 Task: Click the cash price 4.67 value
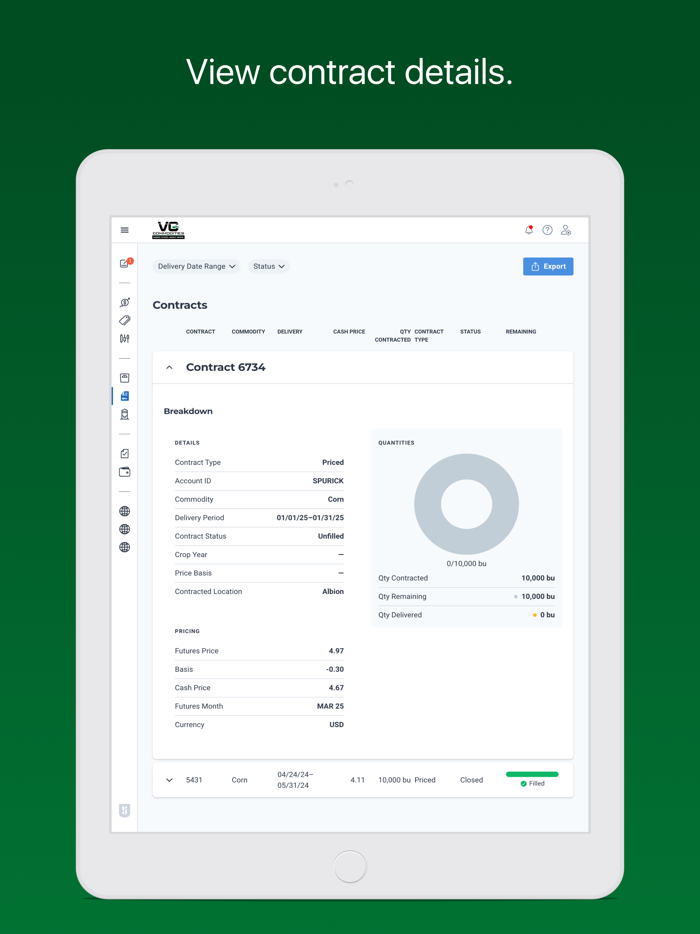pos(336,688)
